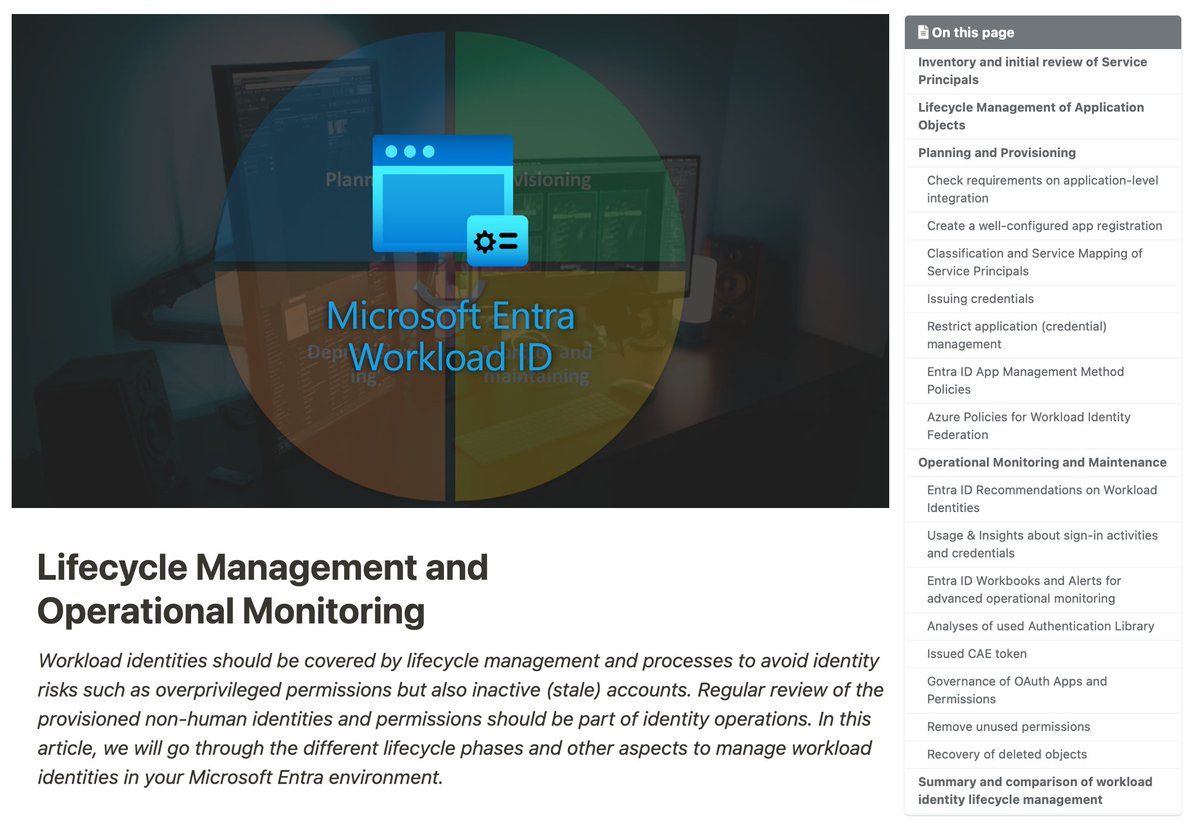The image size is (1200, 835).
Task: Jump to Create a well-configured app registration
Action: click(x=1043, y=226)
